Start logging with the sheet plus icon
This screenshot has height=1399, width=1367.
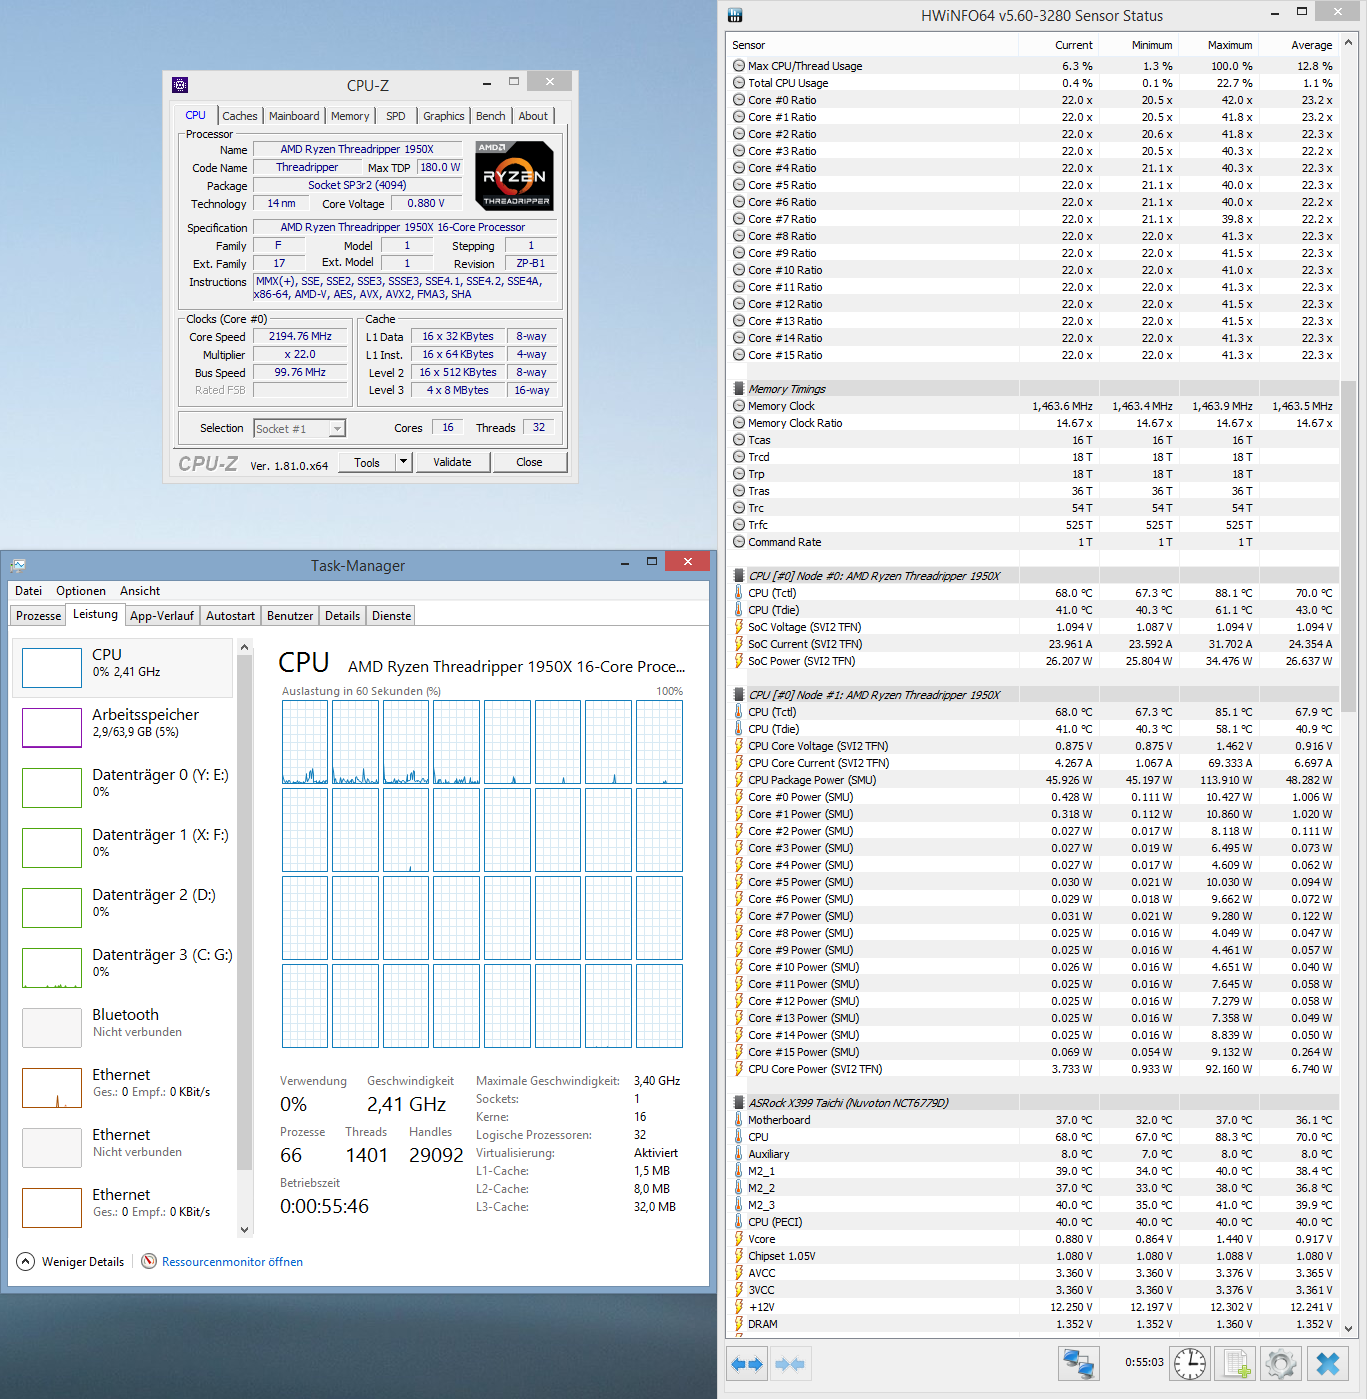(1236, 1364)
